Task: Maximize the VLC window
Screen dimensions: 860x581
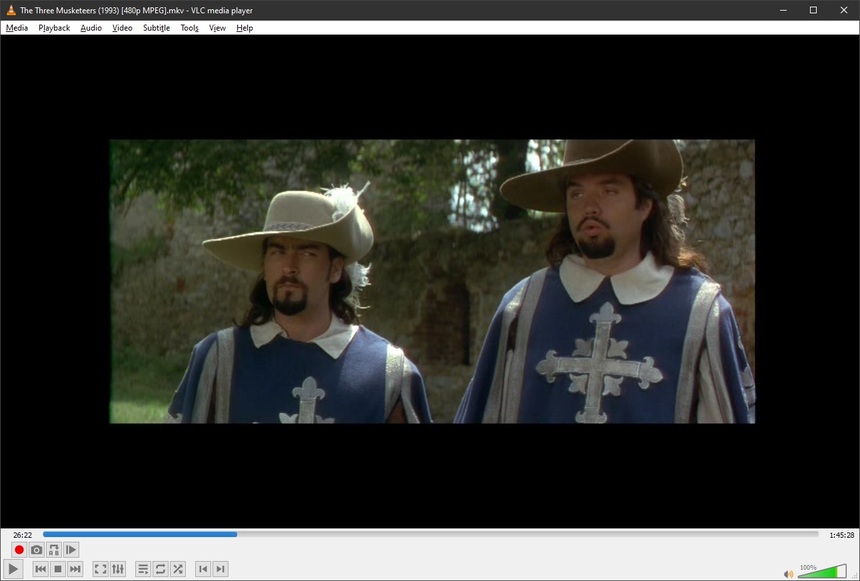Action: (813, 10)
